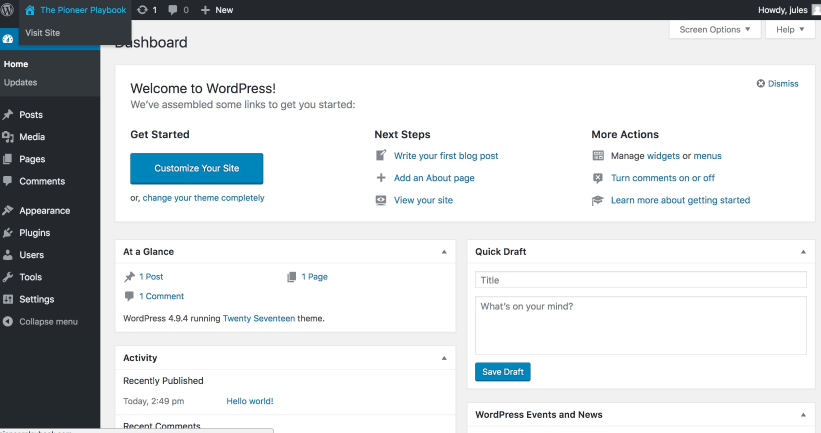821x433 pixels.
Task: Collapse the WordPress Events and News panel
Action: pyautogui.click(x=803, y=415)
